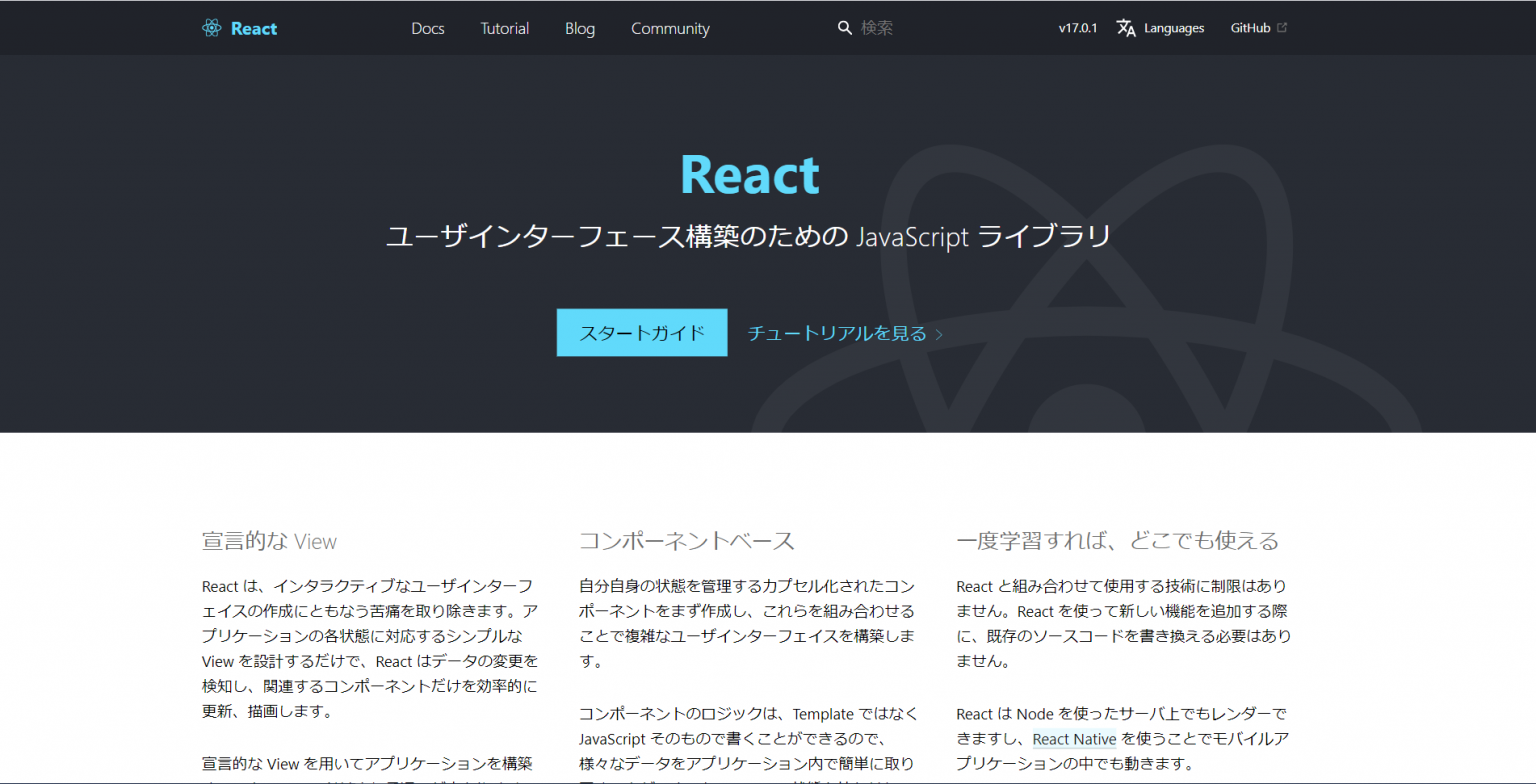Click the 一度学習すれば、どこでも使える heading

pyautogui.click(x=1118, y=542)
